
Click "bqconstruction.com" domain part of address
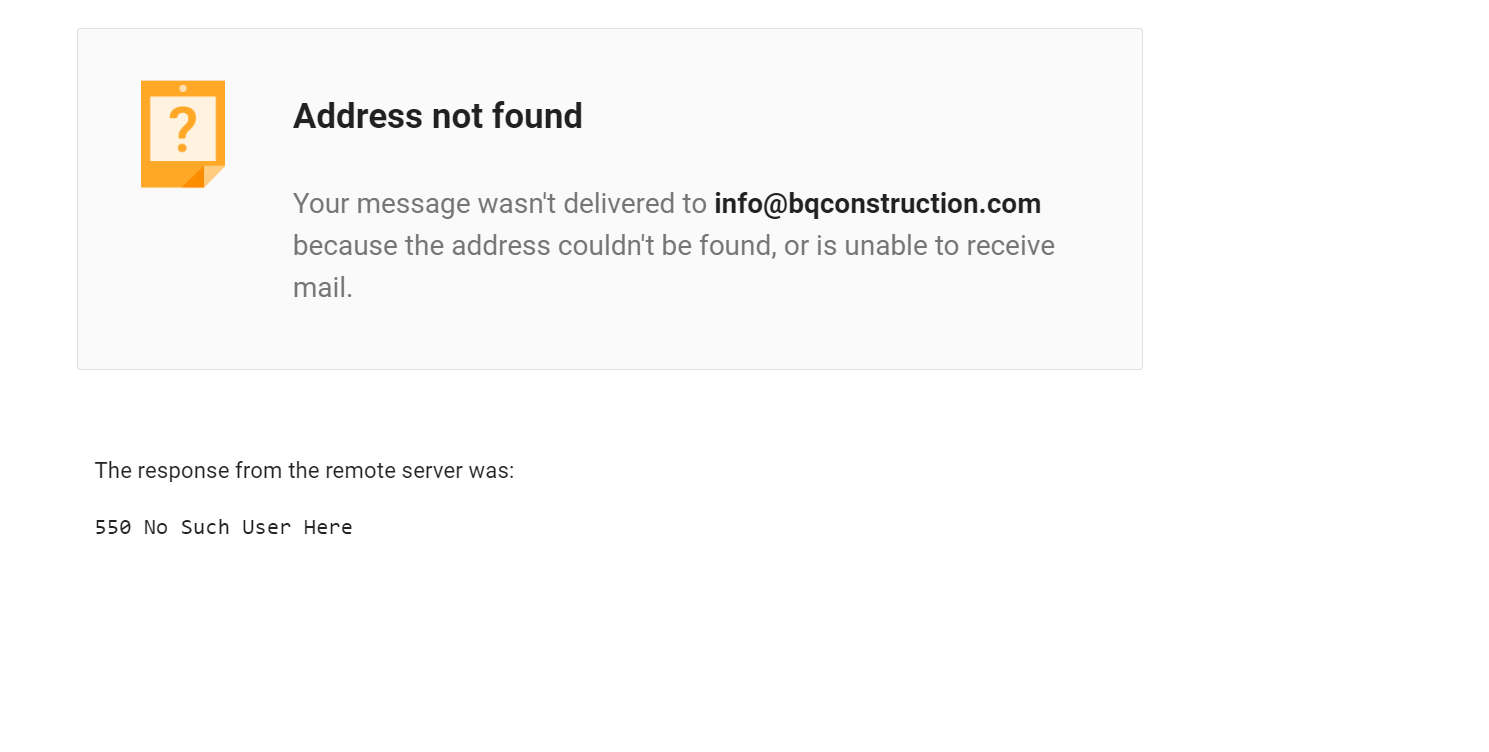coord(915,204)
